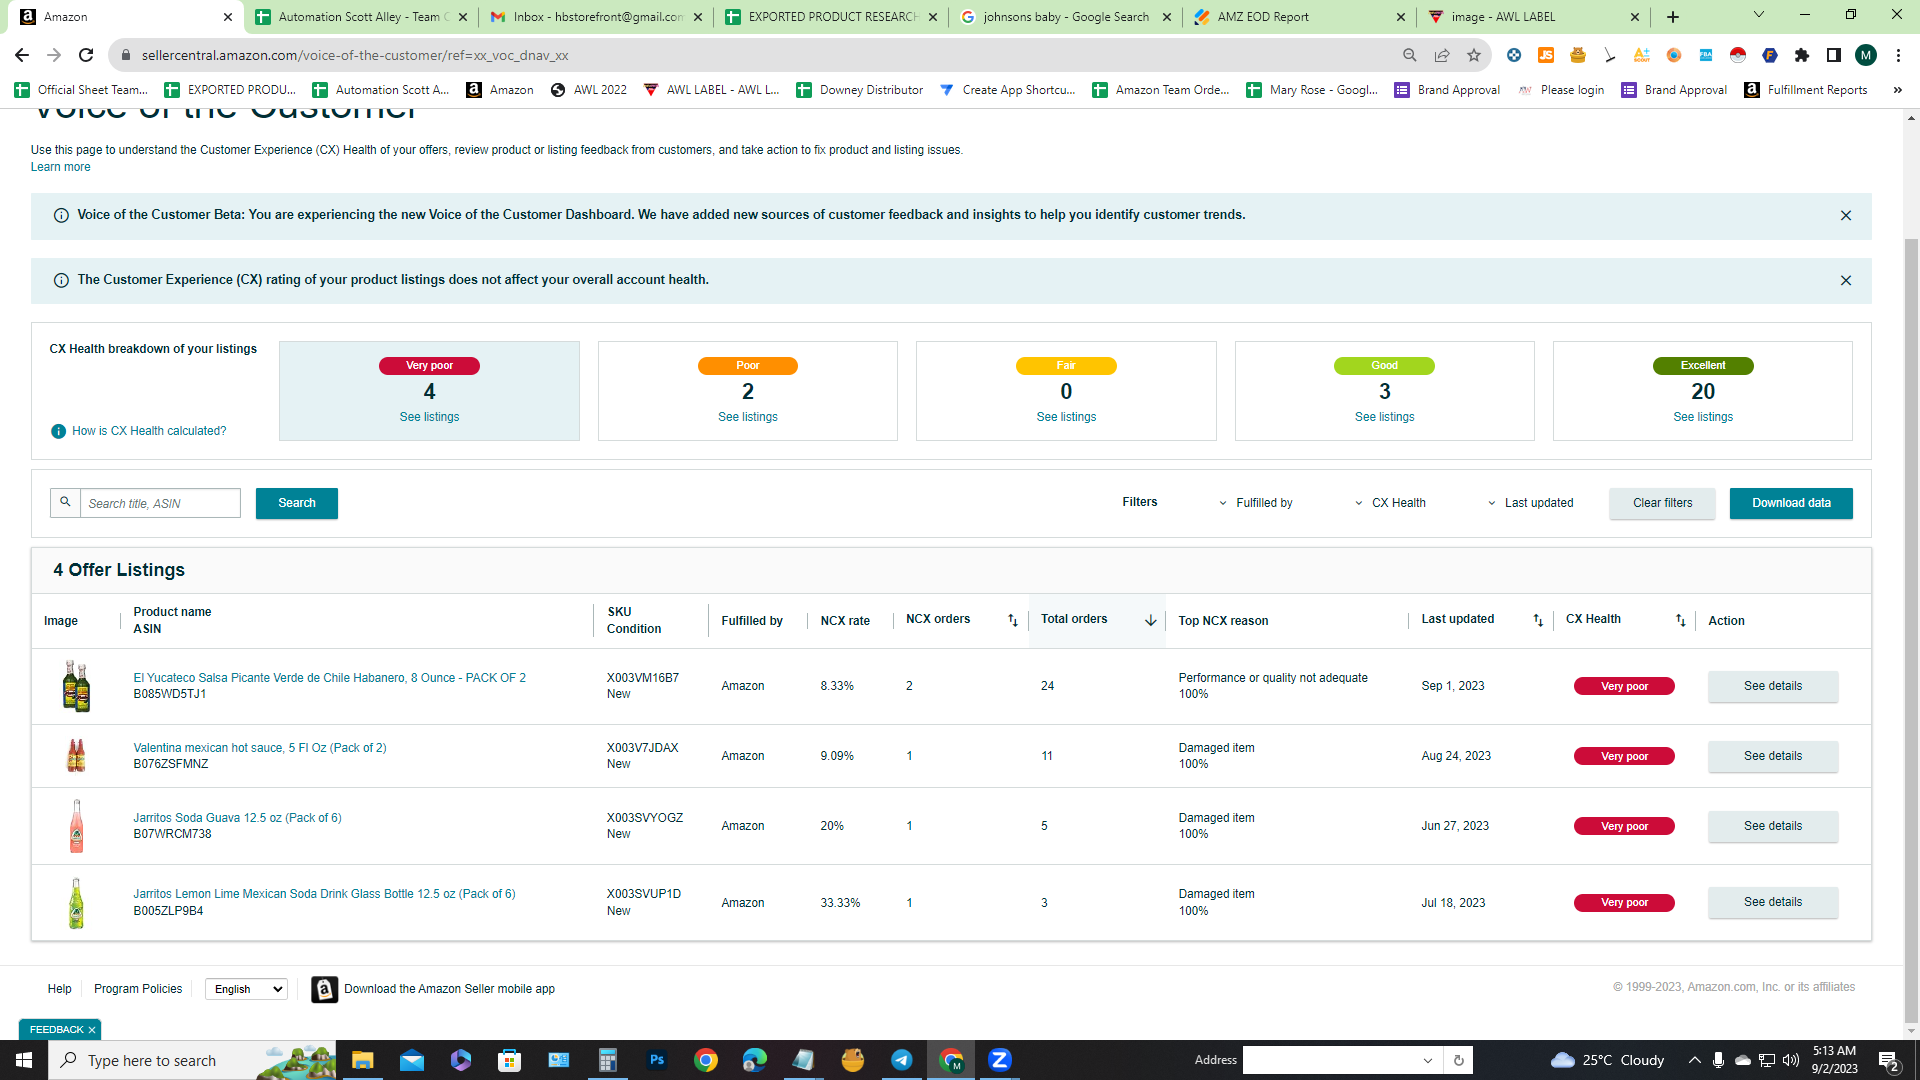Reload the Seller Central page
Screen dimensions: 1920x1080
click(x=86, y=55)
